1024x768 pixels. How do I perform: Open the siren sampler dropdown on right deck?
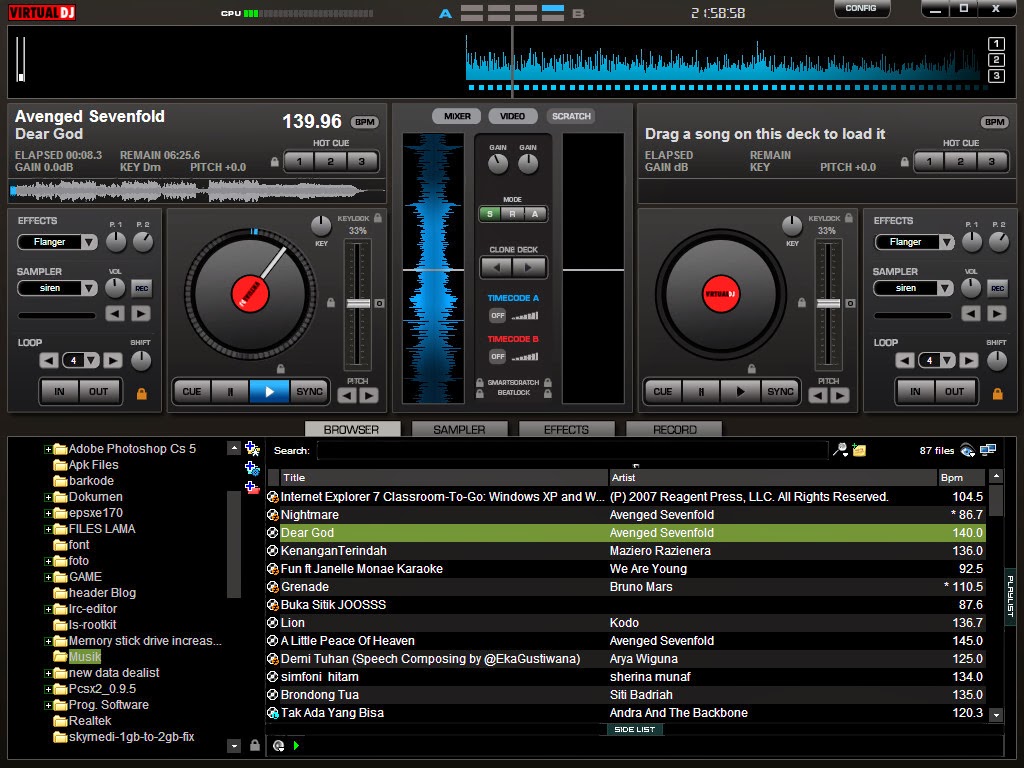[946, 288]
